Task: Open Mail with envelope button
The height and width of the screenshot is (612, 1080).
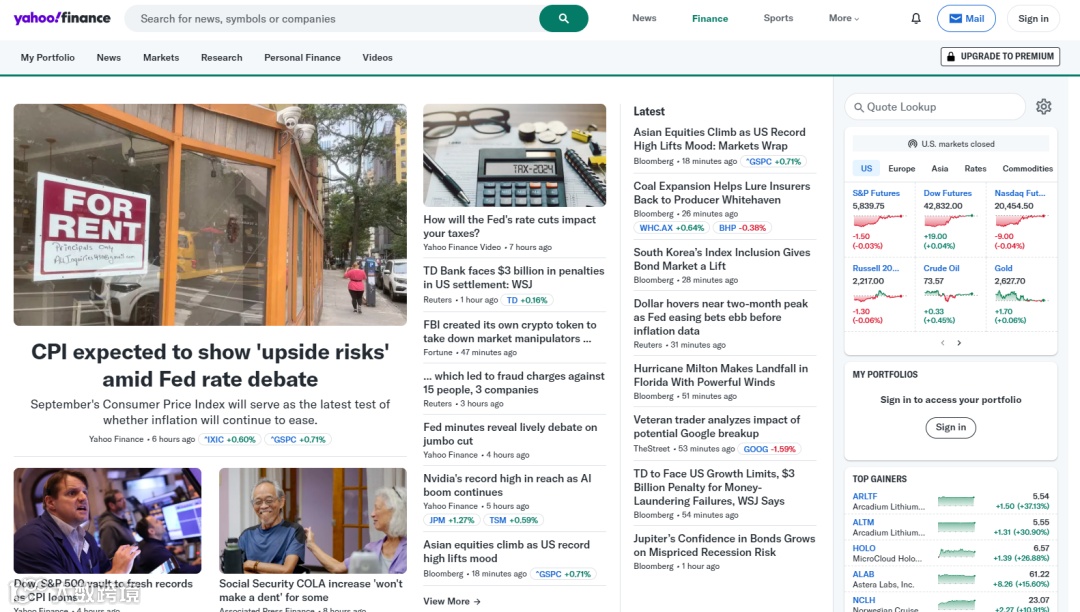Action: click(x=966, y=19)
